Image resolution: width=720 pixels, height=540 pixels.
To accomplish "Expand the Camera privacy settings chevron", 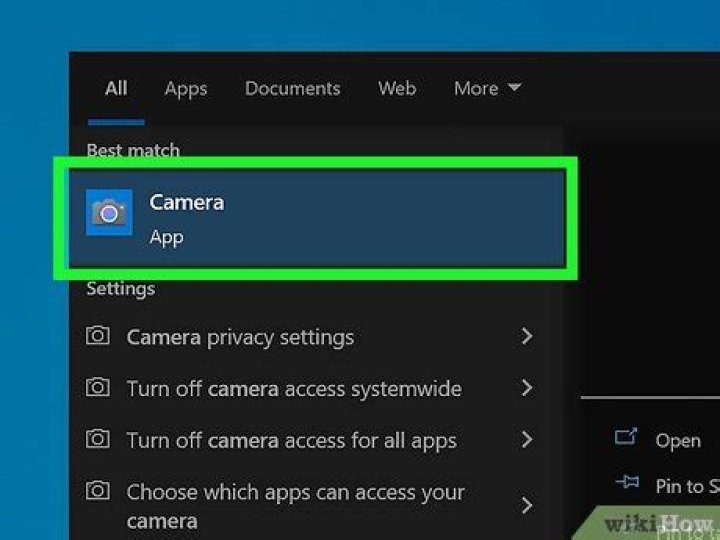I will [527, 337].
